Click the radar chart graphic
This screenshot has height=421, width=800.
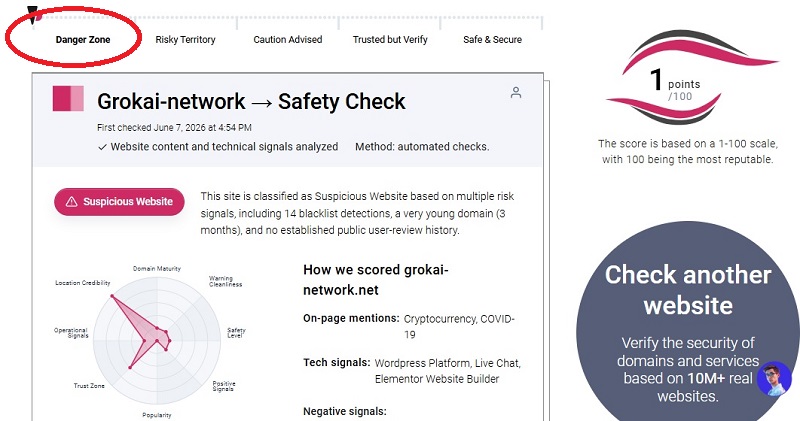pos(157,340)
